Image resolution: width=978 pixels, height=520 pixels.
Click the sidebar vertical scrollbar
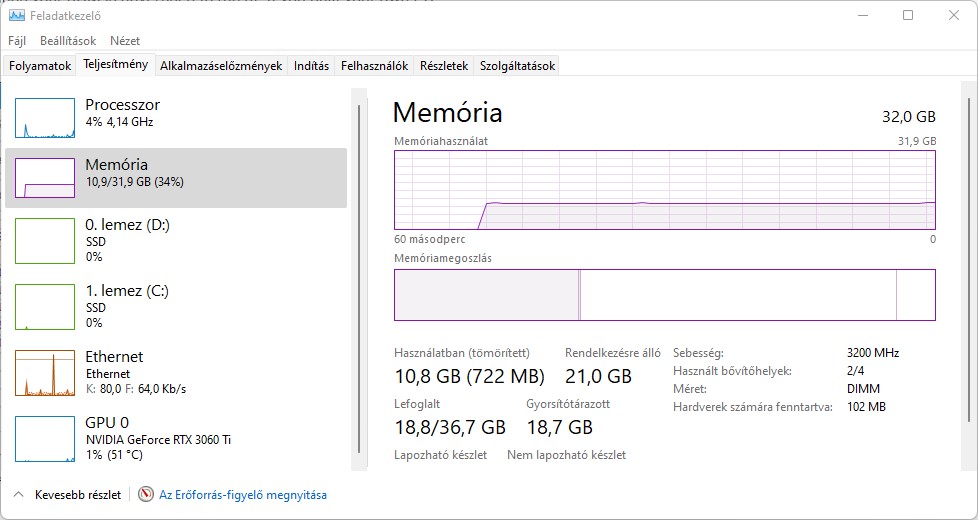(x=360, y=280)
